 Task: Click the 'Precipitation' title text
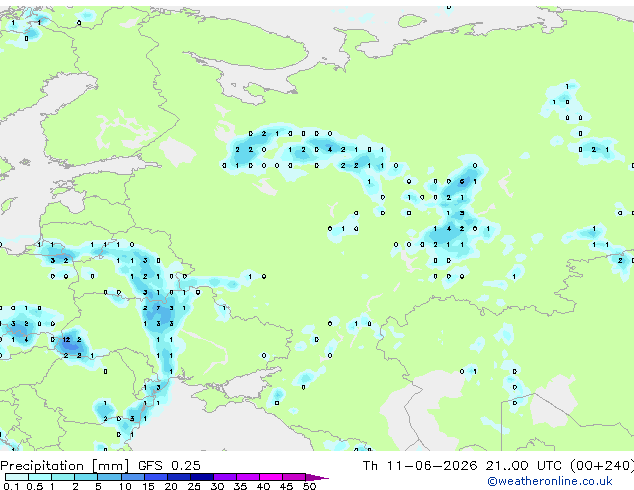click(42, 466)
